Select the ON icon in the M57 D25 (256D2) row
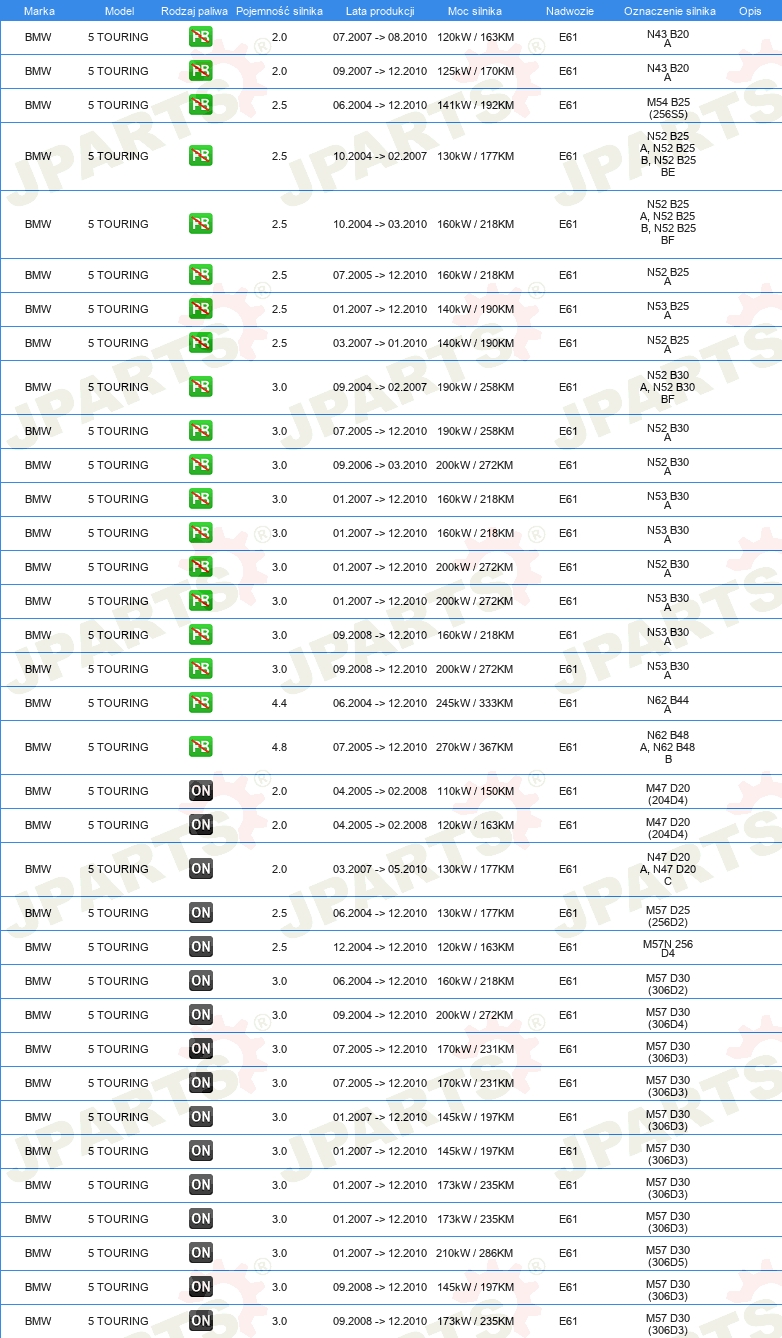Image resolution: width=782 pixels, height=1338 pixels. (x=201, y=913)
